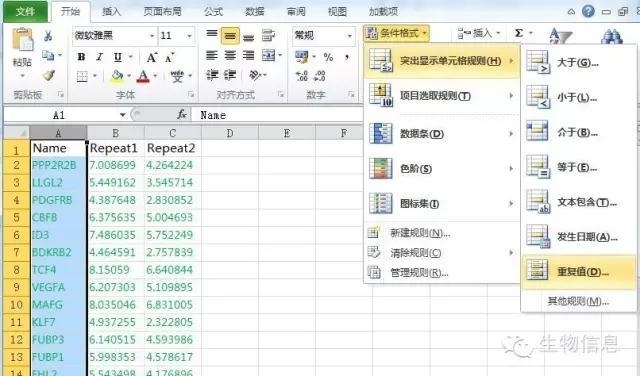Switch to the 公式 tab

coord(213,11)
